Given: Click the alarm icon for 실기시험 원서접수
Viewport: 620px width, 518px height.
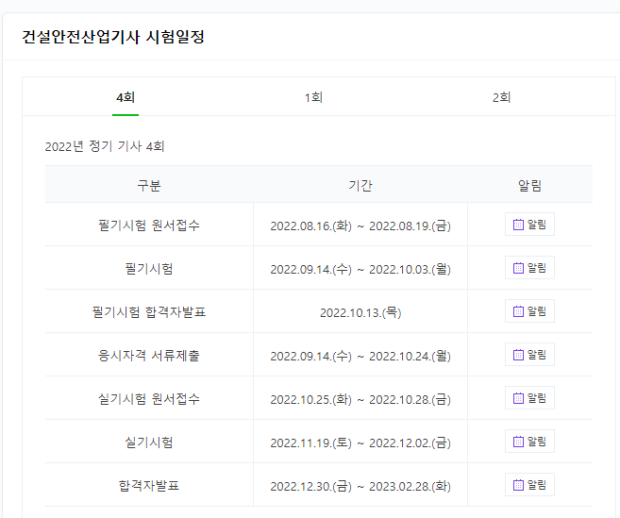Looking at the screenshot, I should [x=518, y=398].
